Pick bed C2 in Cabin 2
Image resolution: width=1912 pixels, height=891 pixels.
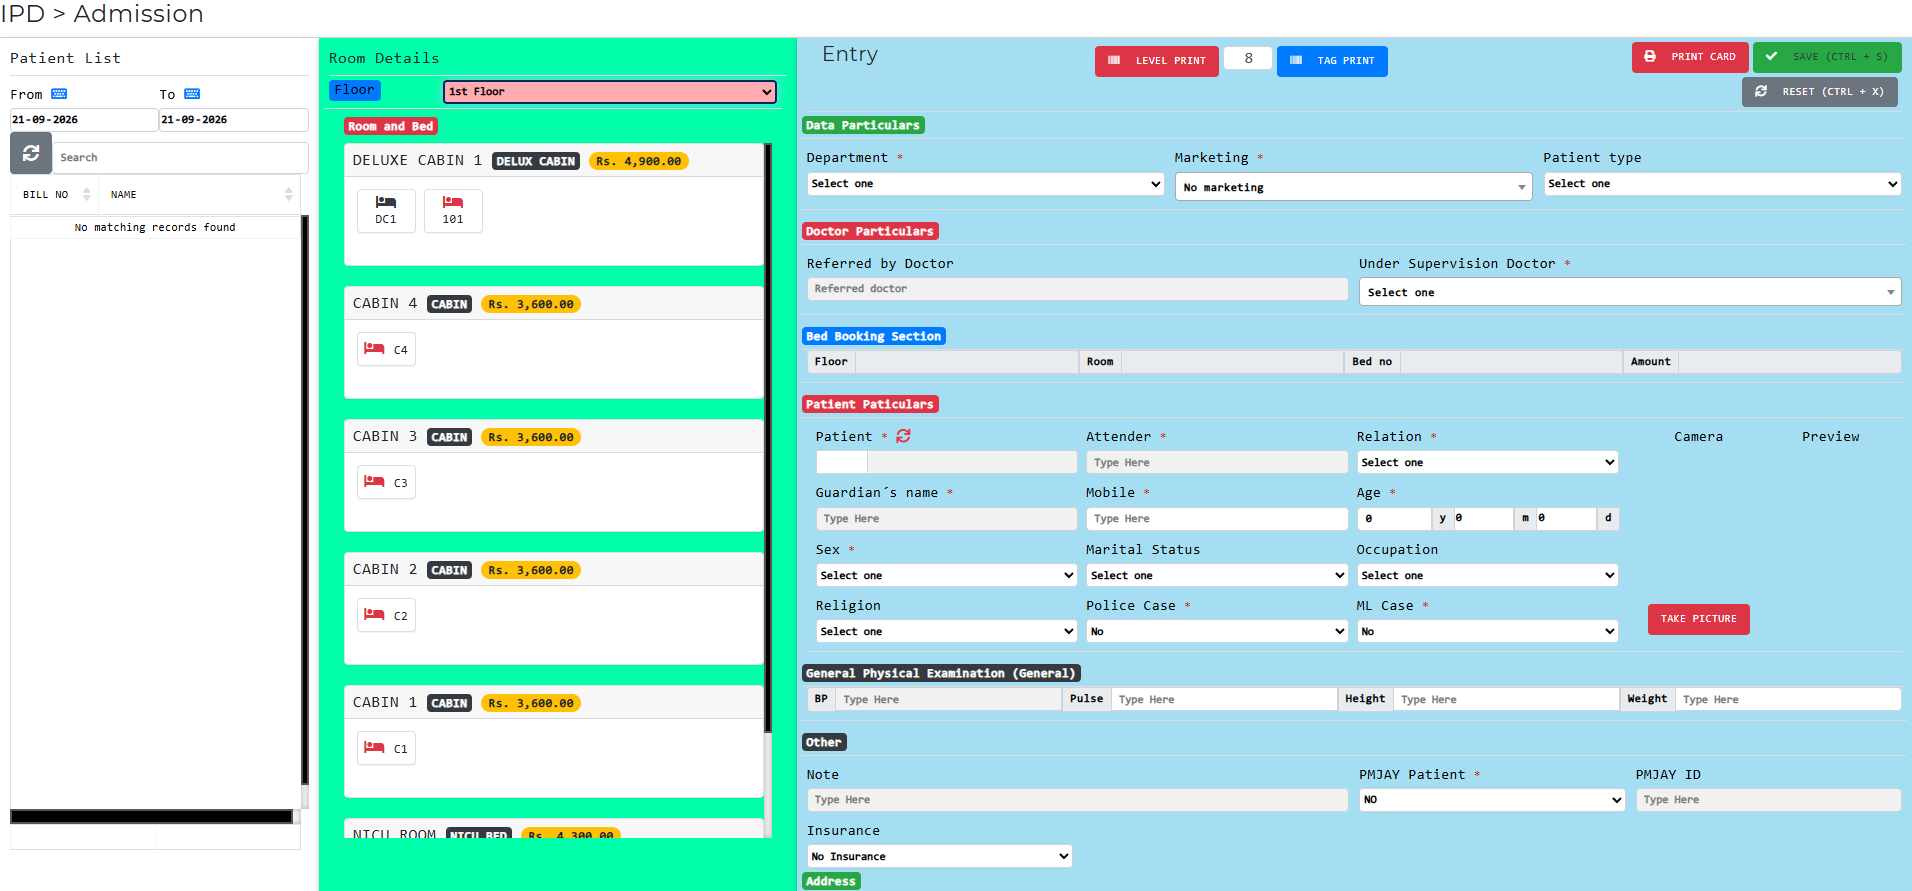pyautogui.click(x=386, y=615)
